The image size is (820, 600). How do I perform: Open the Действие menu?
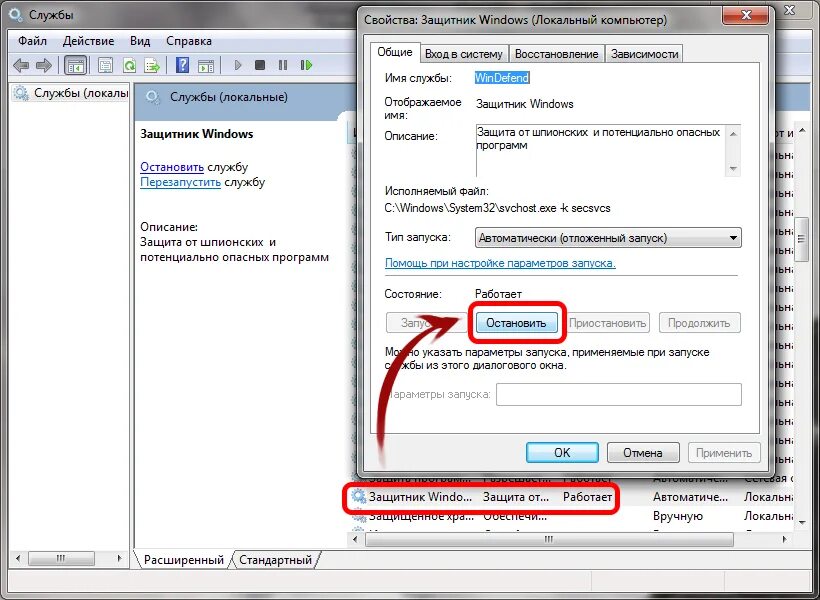point(88,41)
